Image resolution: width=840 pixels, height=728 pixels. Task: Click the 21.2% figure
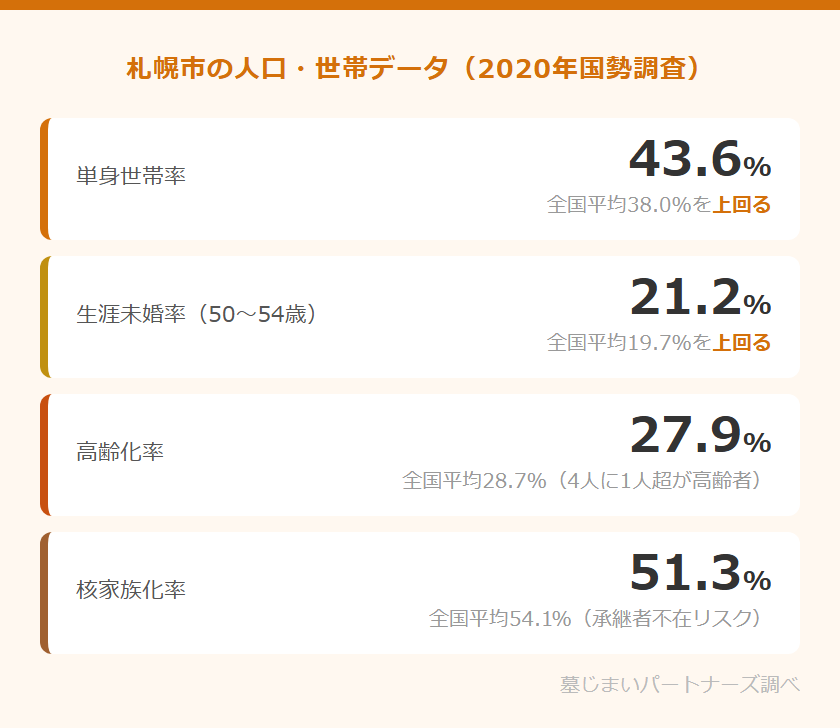pos(699,297)
